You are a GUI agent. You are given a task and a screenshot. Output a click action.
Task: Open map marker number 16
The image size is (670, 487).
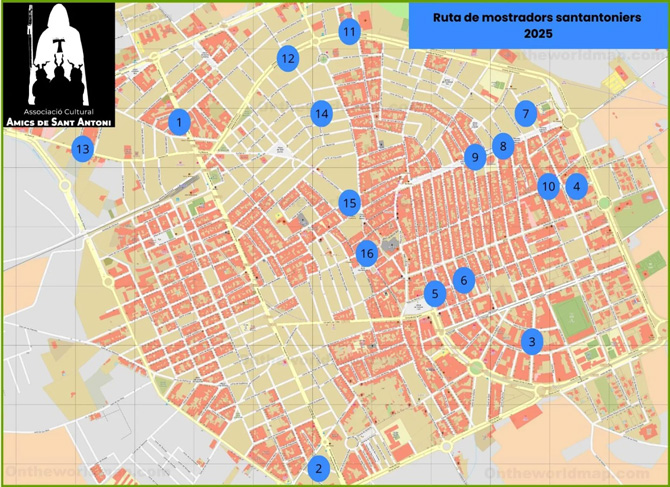click(366, 253)
